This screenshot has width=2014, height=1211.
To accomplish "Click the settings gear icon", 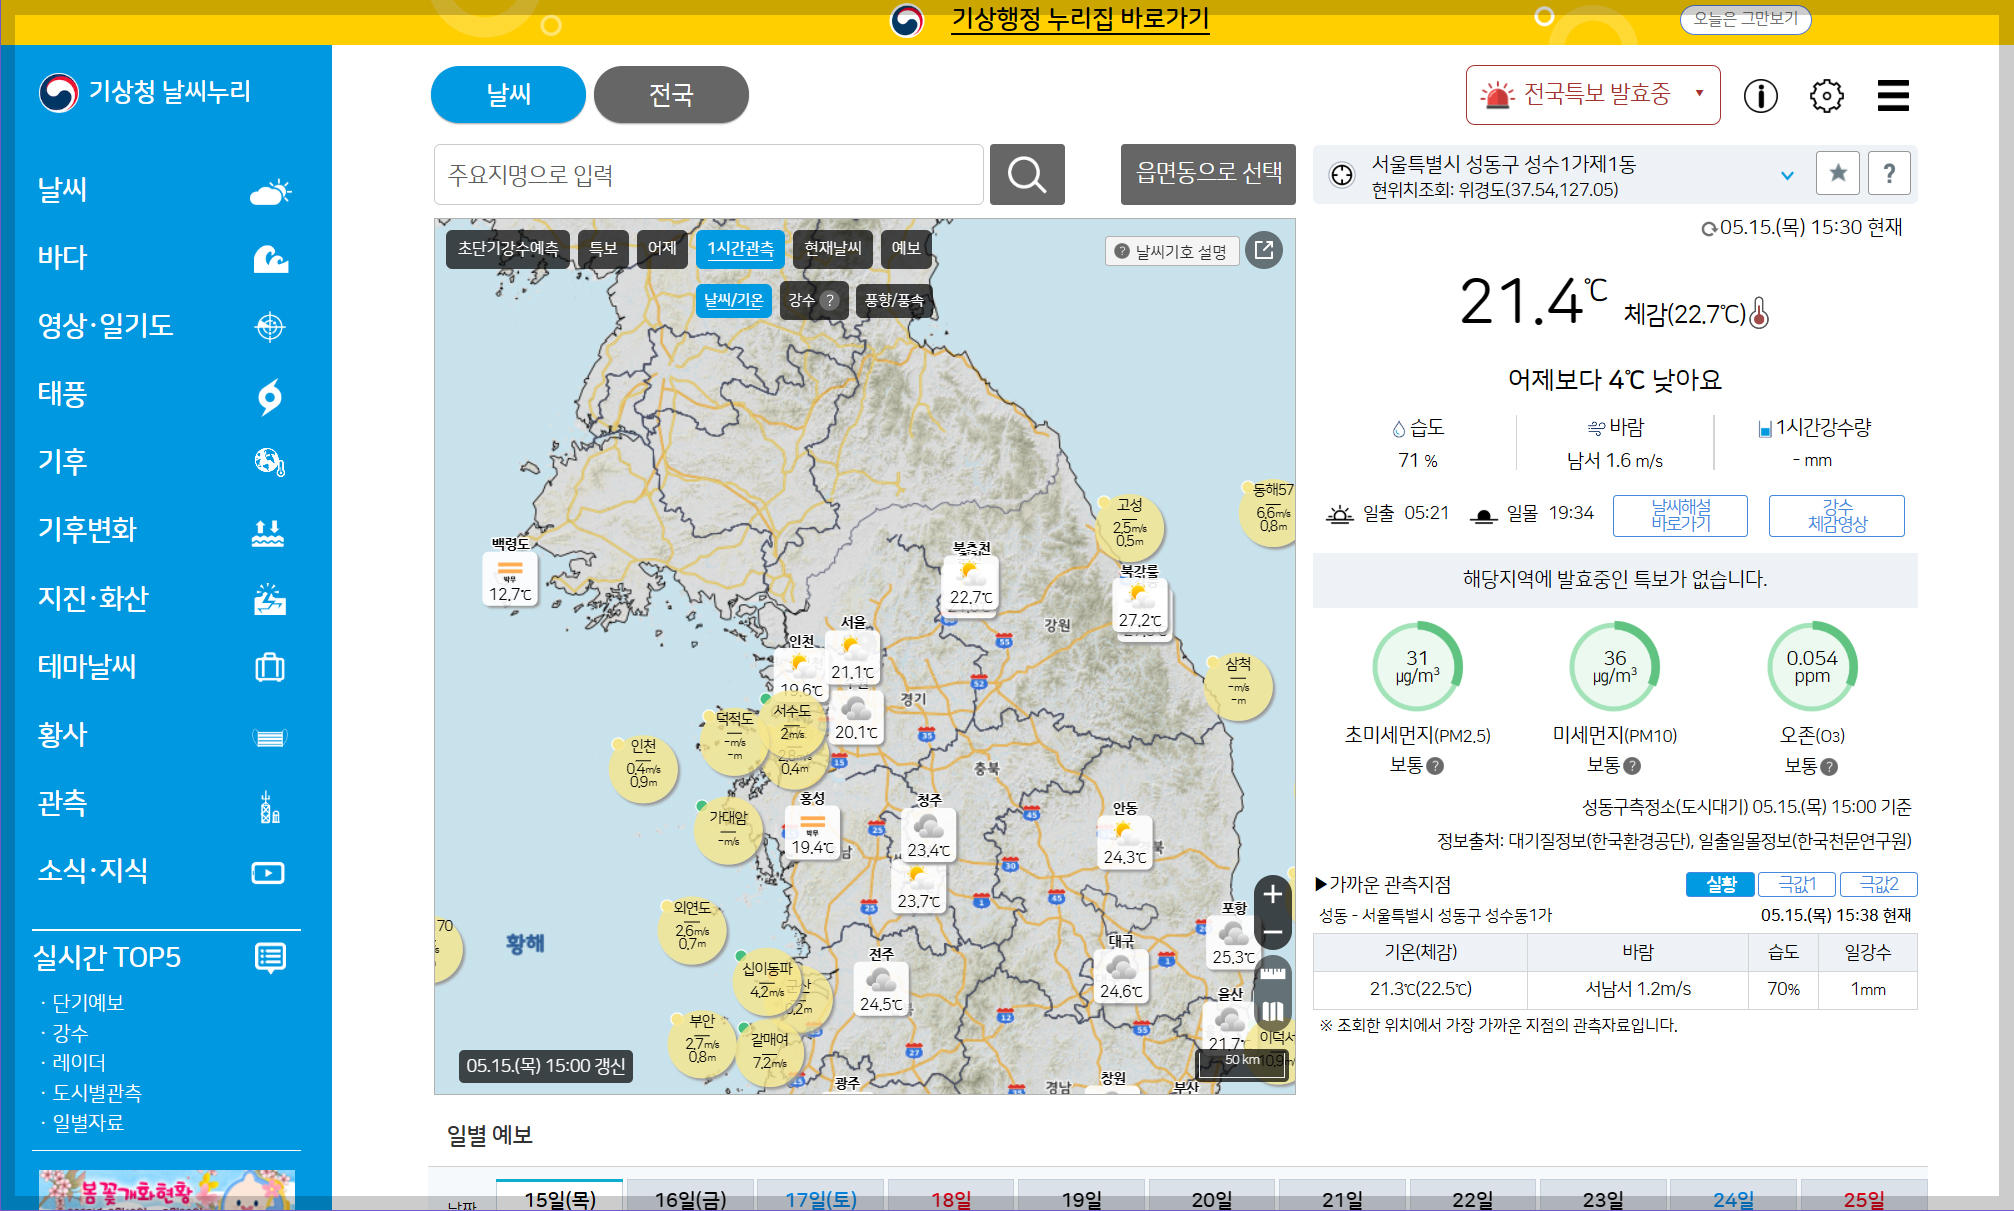I will pos(1826,95).
